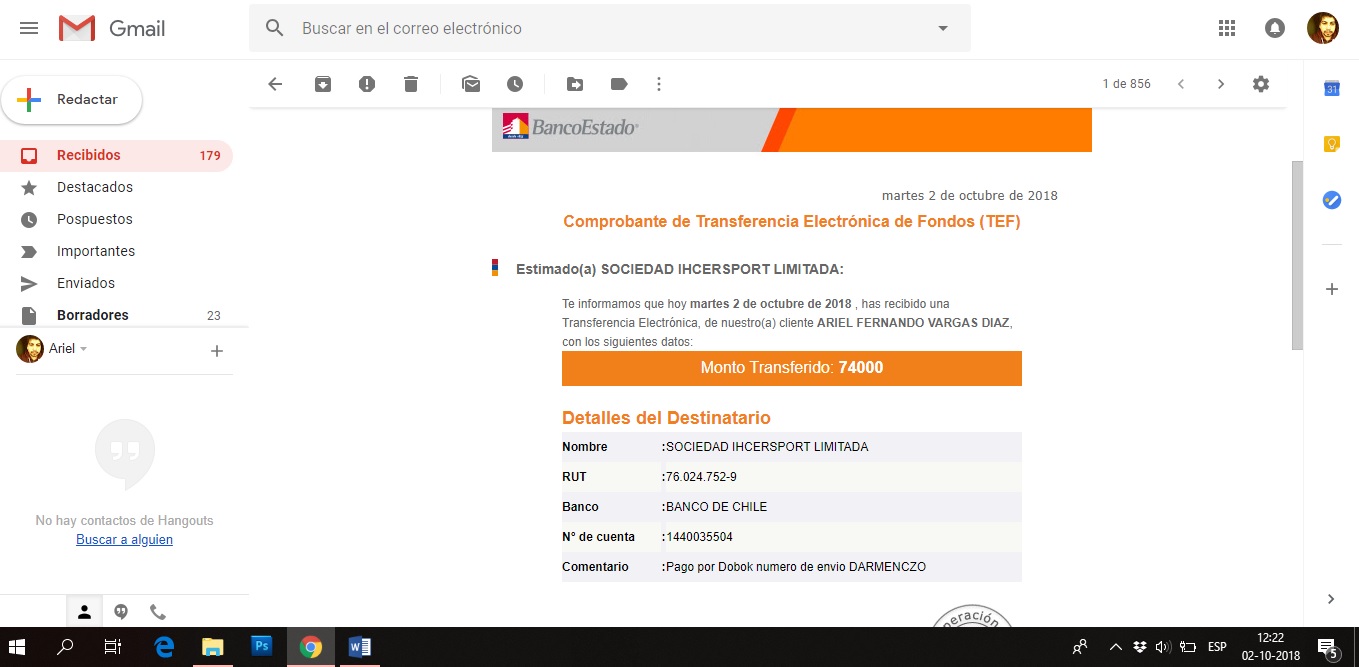Switch keyboard language ESP indicator
1359x667 pixels.
coord(1217,647)
